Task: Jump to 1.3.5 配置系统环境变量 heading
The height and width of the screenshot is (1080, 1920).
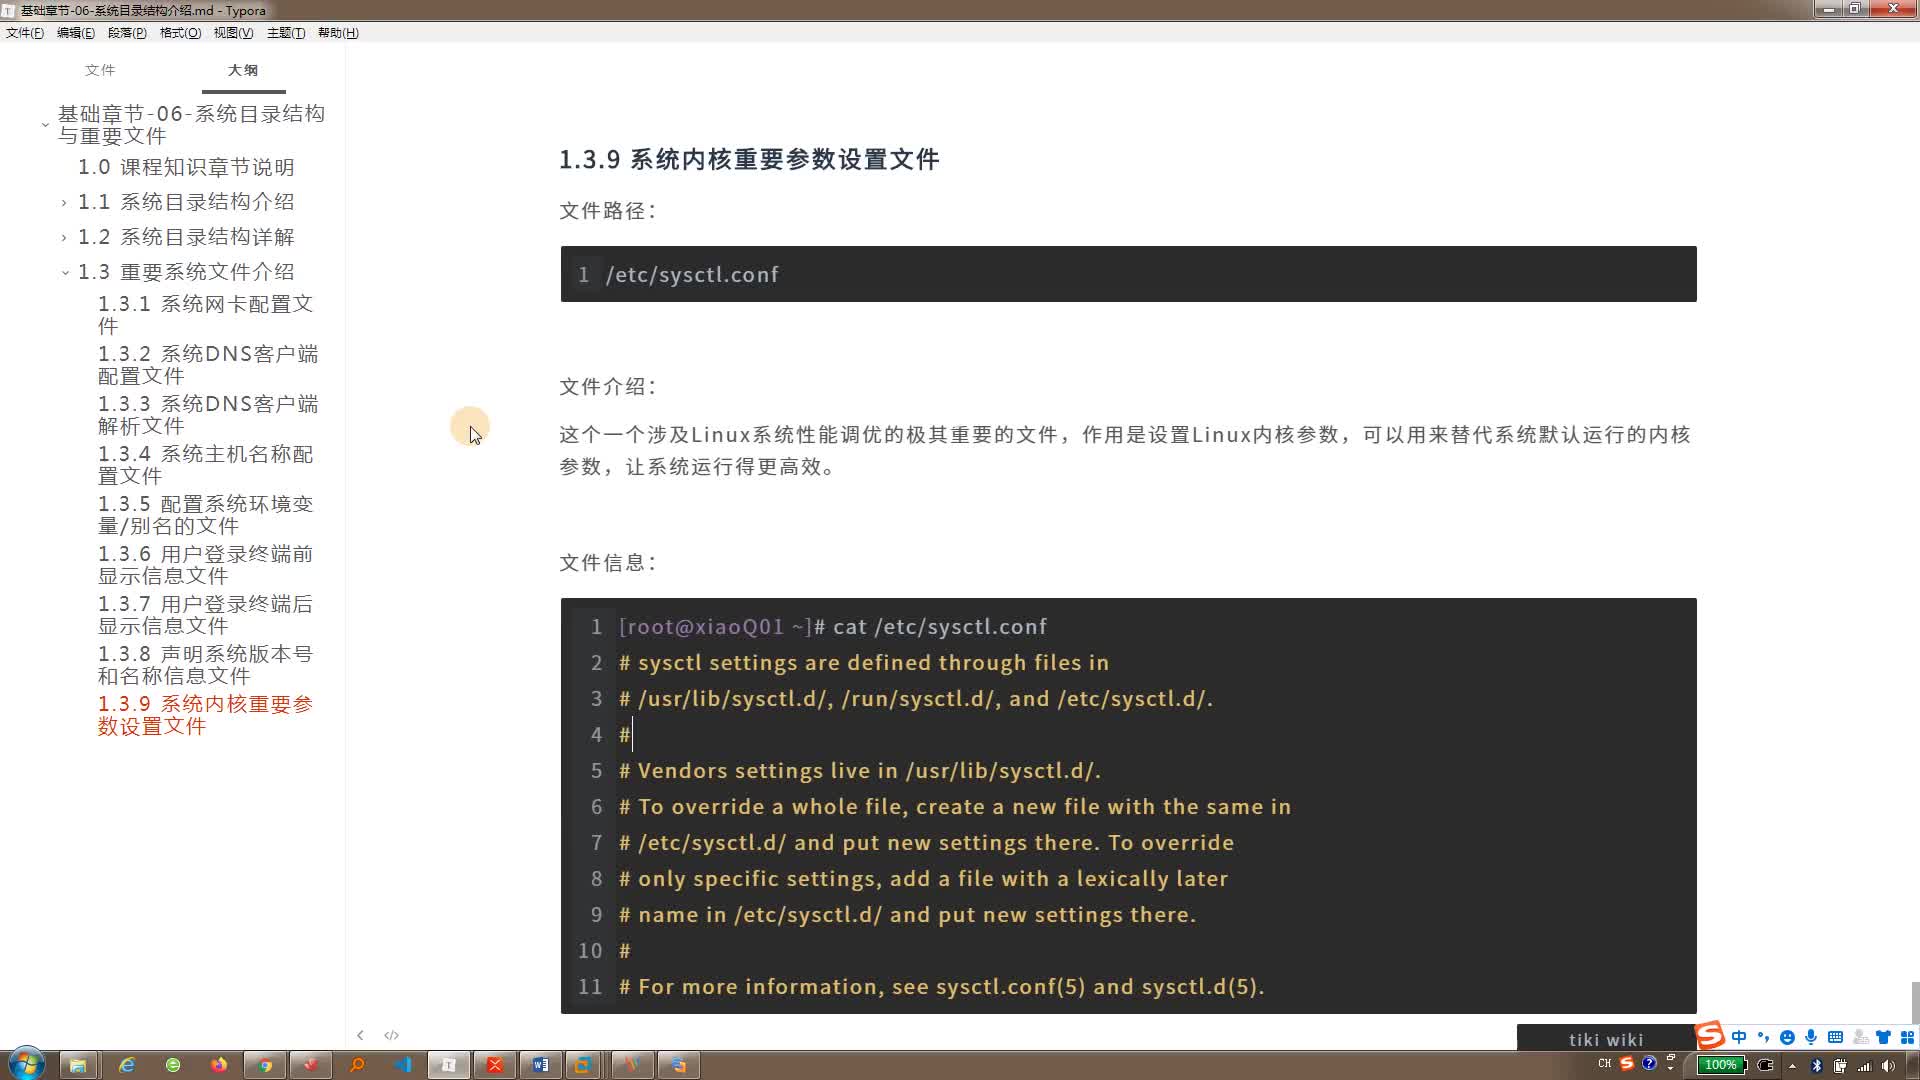Action: (x=206, y=514)
